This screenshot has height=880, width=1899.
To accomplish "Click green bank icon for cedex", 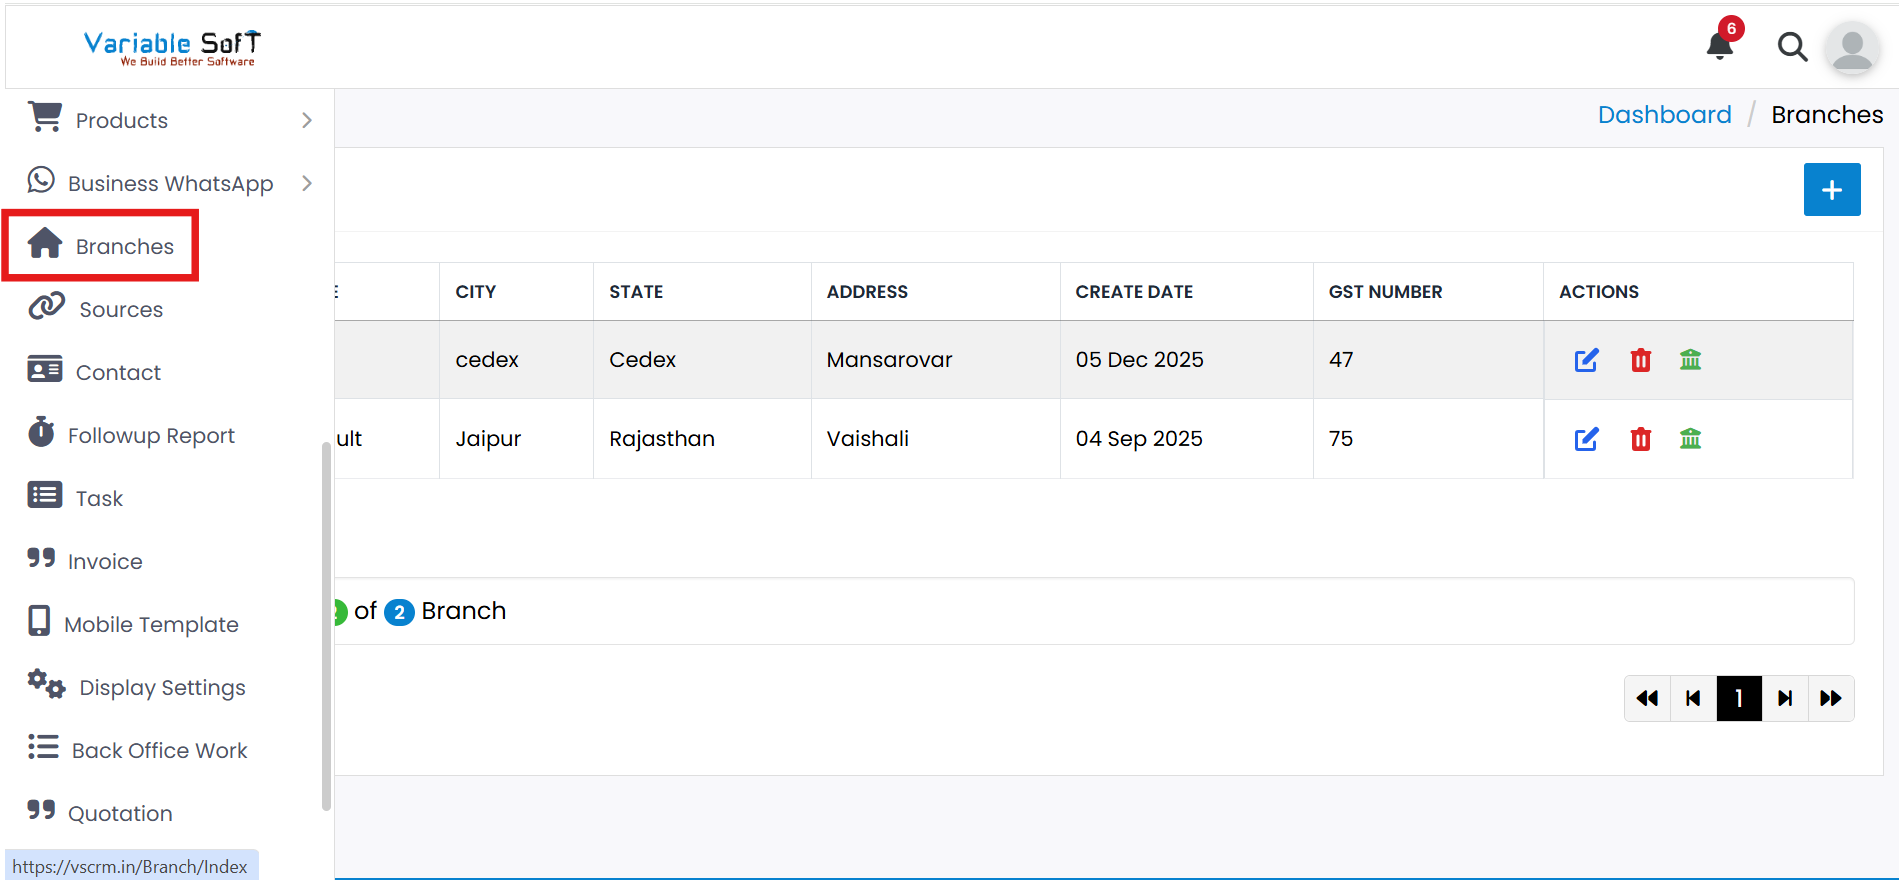I will point(1690,360).
